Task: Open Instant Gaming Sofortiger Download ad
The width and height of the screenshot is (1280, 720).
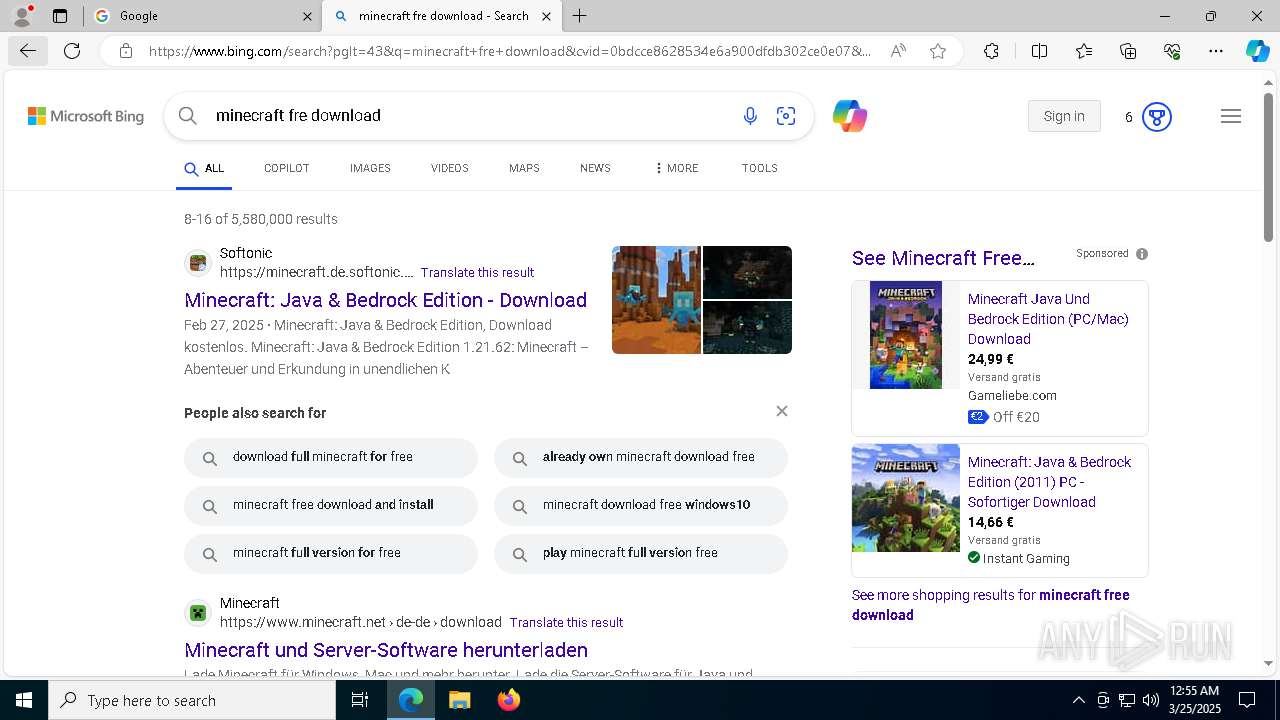Action: pos(1049,482)
